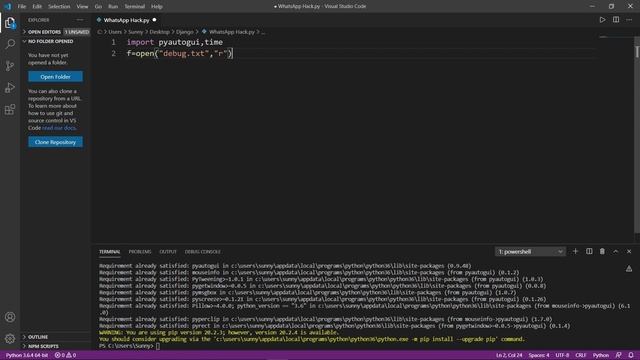This screenshot has width=640, height=360.
Task: Open the File menu
Action: (22, 6)
